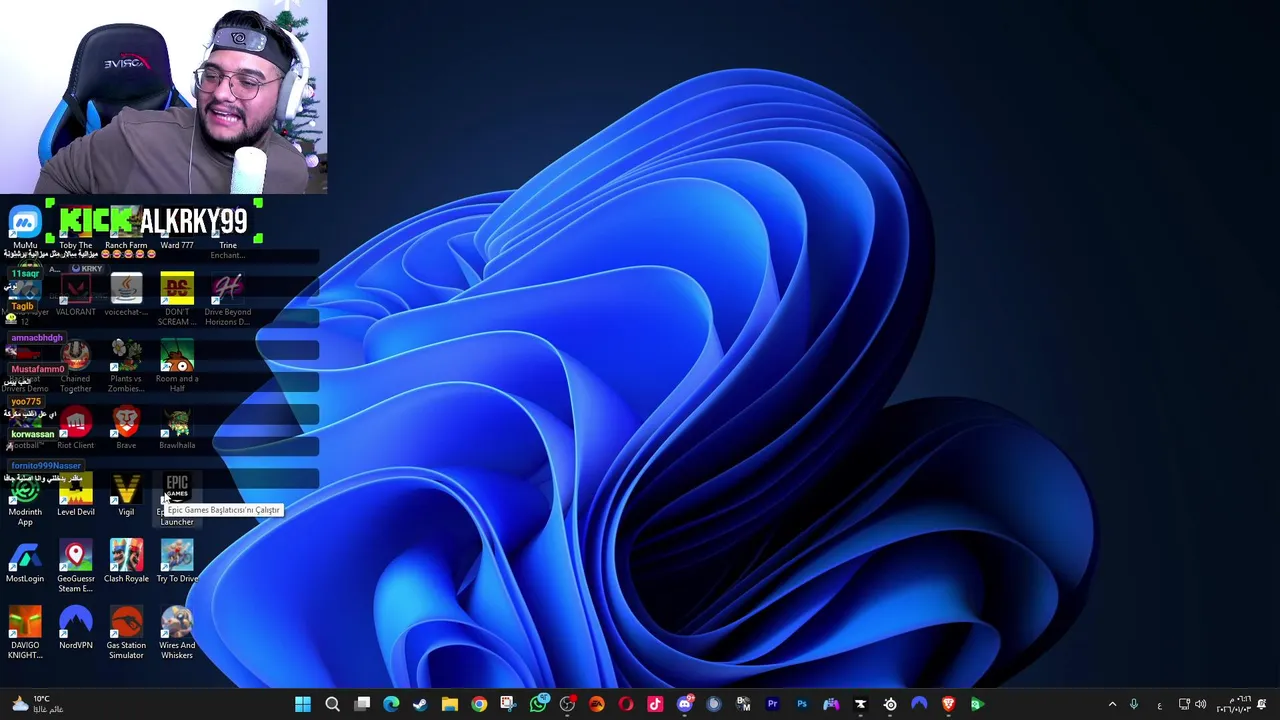Image resolution: width=1280 pixels, height=720 pixels.
Task: Launch Drive Beyond Horizons shortcut
Action: click(x=228, y=300)
